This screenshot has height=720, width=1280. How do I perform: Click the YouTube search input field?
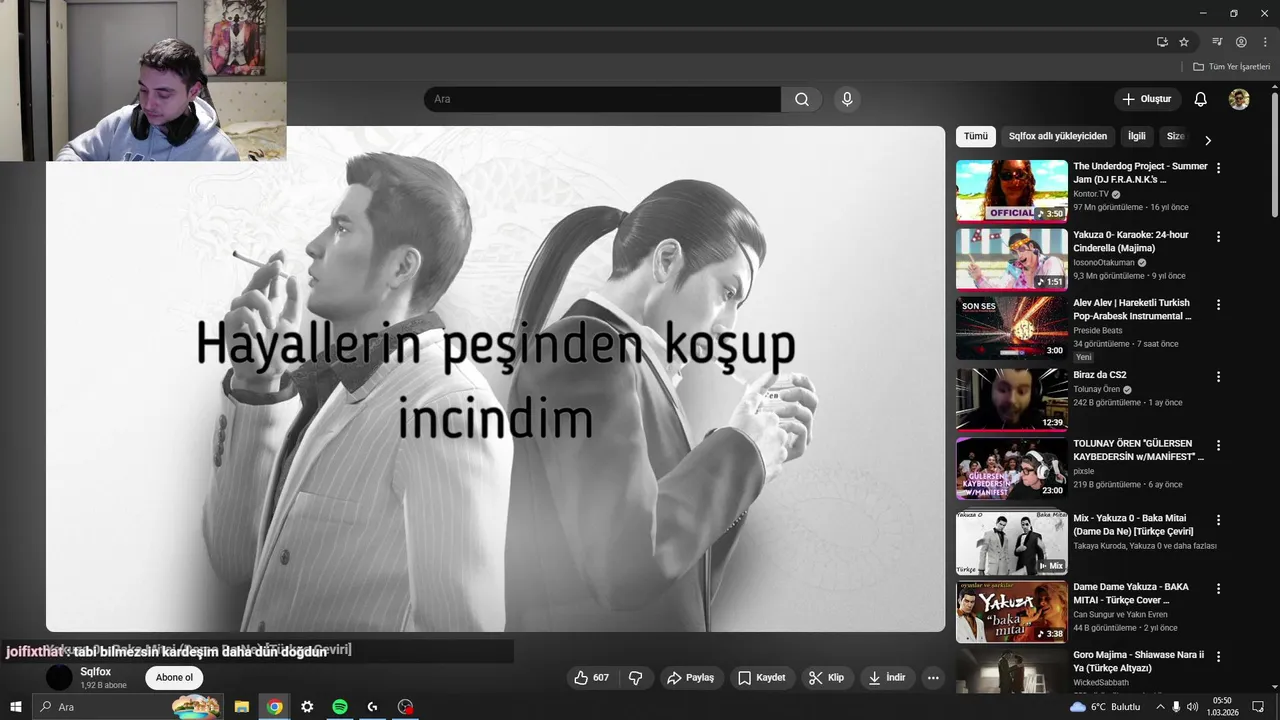click(602, 99)
